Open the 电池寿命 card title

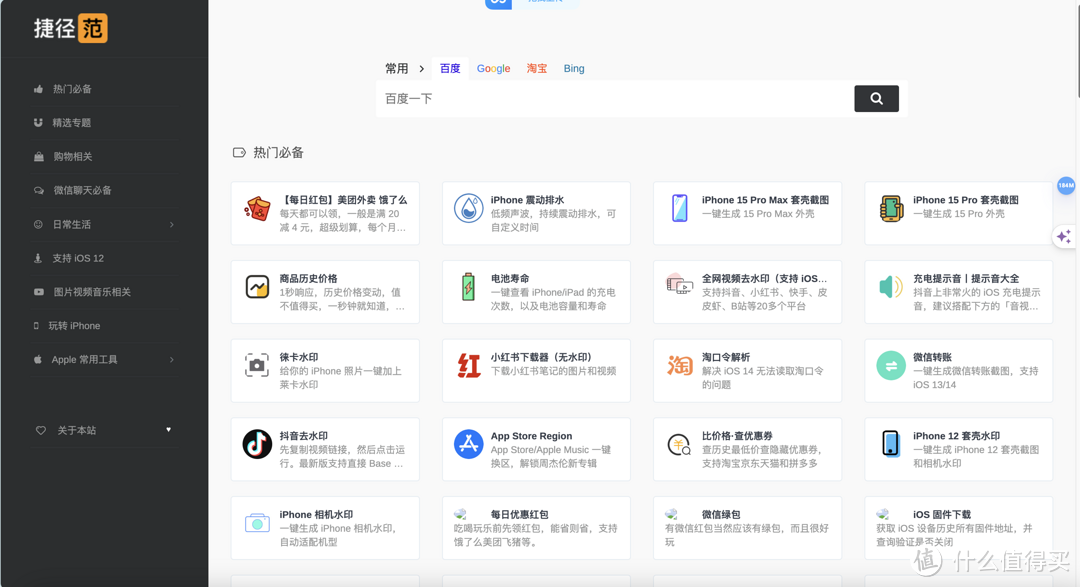click(x=510, y=278)
